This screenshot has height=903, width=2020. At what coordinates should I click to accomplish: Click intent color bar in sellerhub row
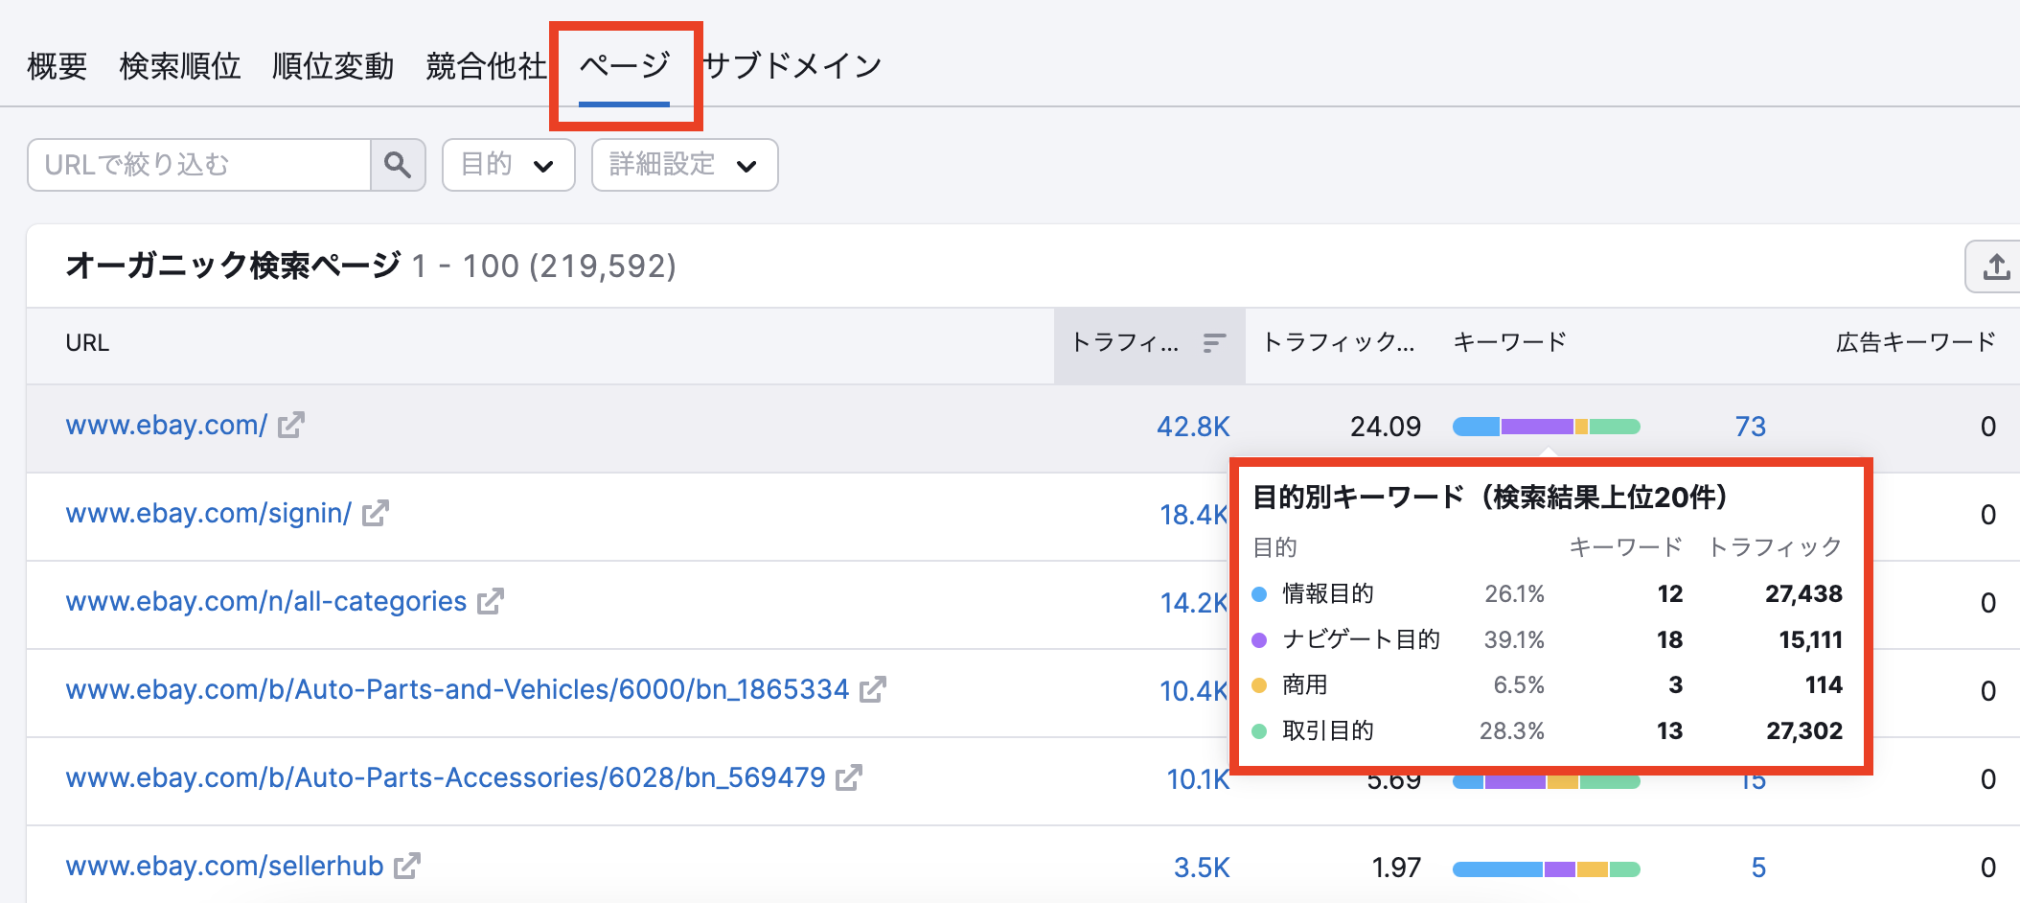tap(1546, 869)
